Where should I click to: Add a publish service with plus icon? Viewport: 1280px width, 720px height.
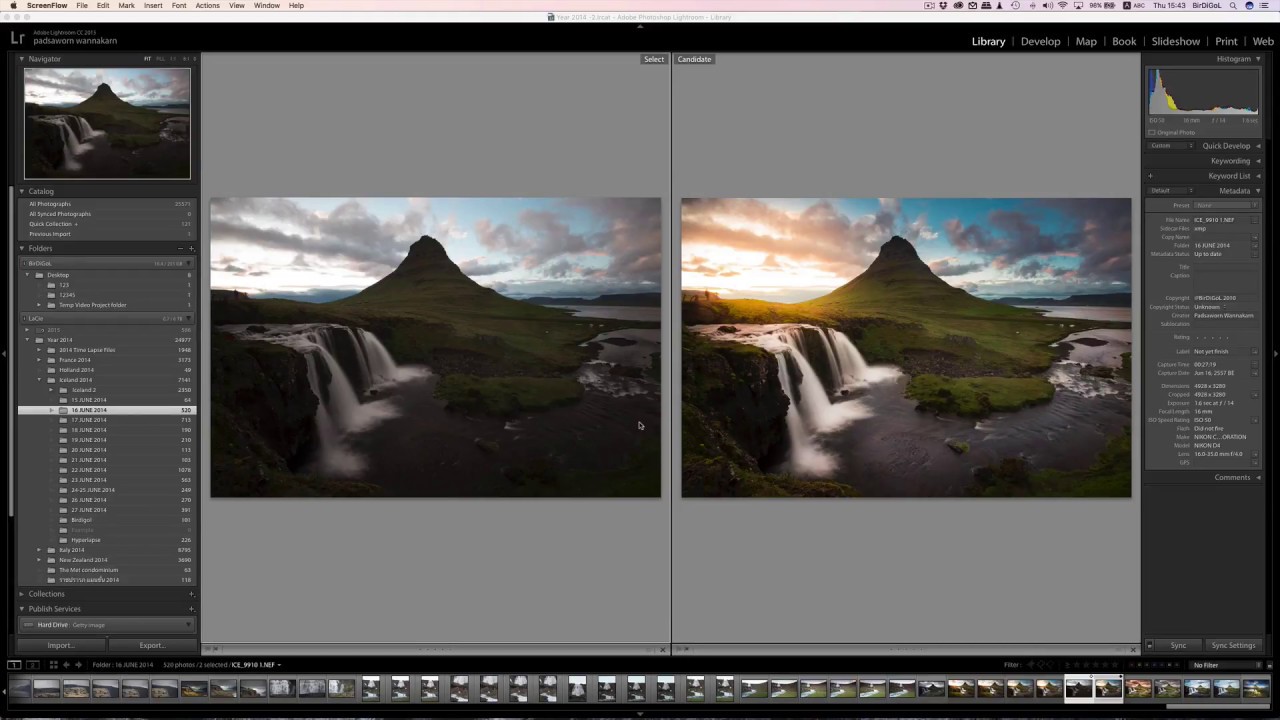pyautogui.click(x=191, y=609)
